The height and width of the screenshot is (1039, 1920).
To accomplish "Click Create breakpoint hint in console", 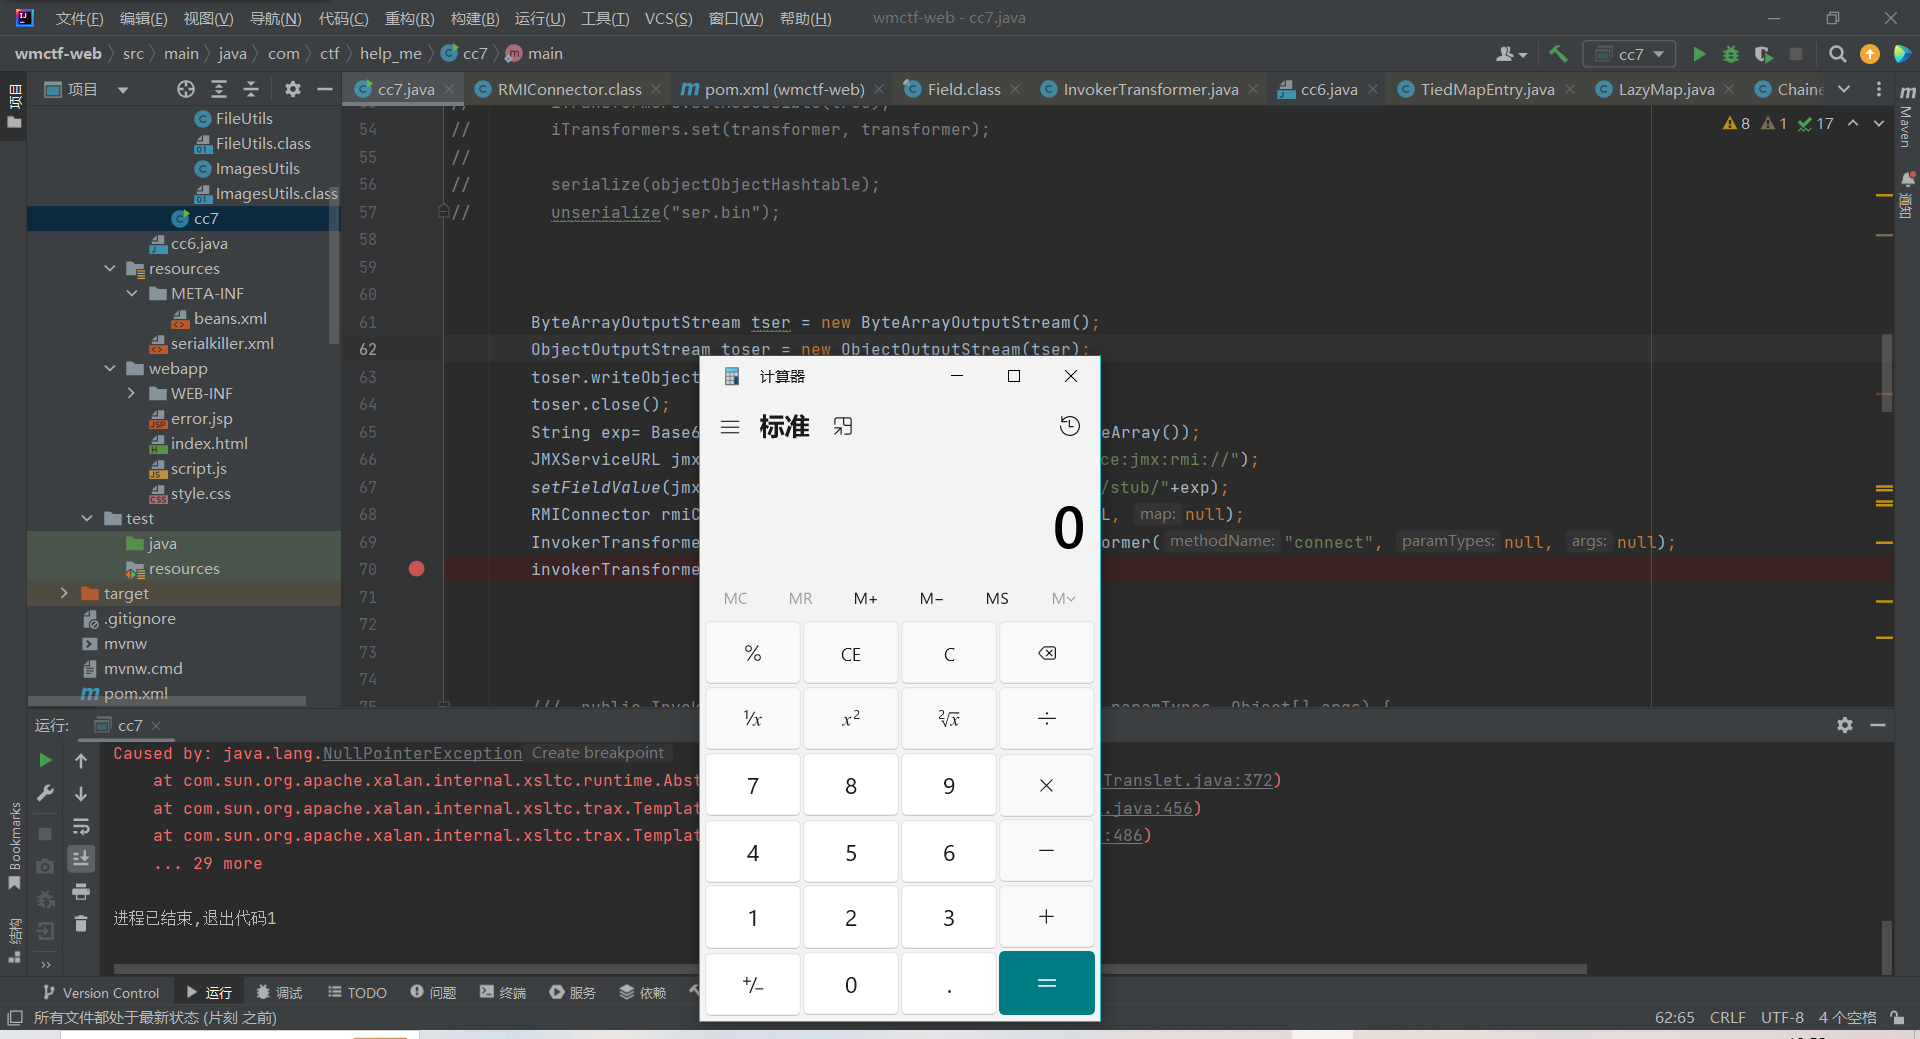I will click(x=598, y=753).
